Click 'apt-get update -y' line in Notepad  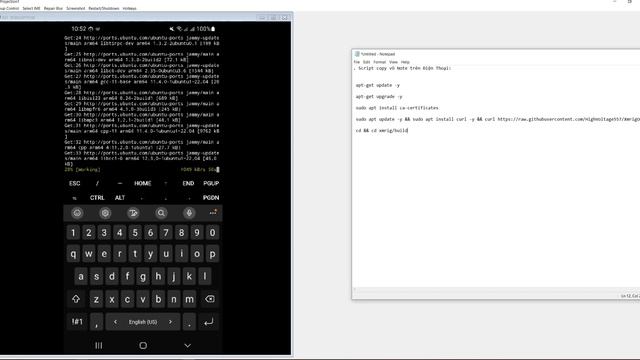click(x=378, y=85)
